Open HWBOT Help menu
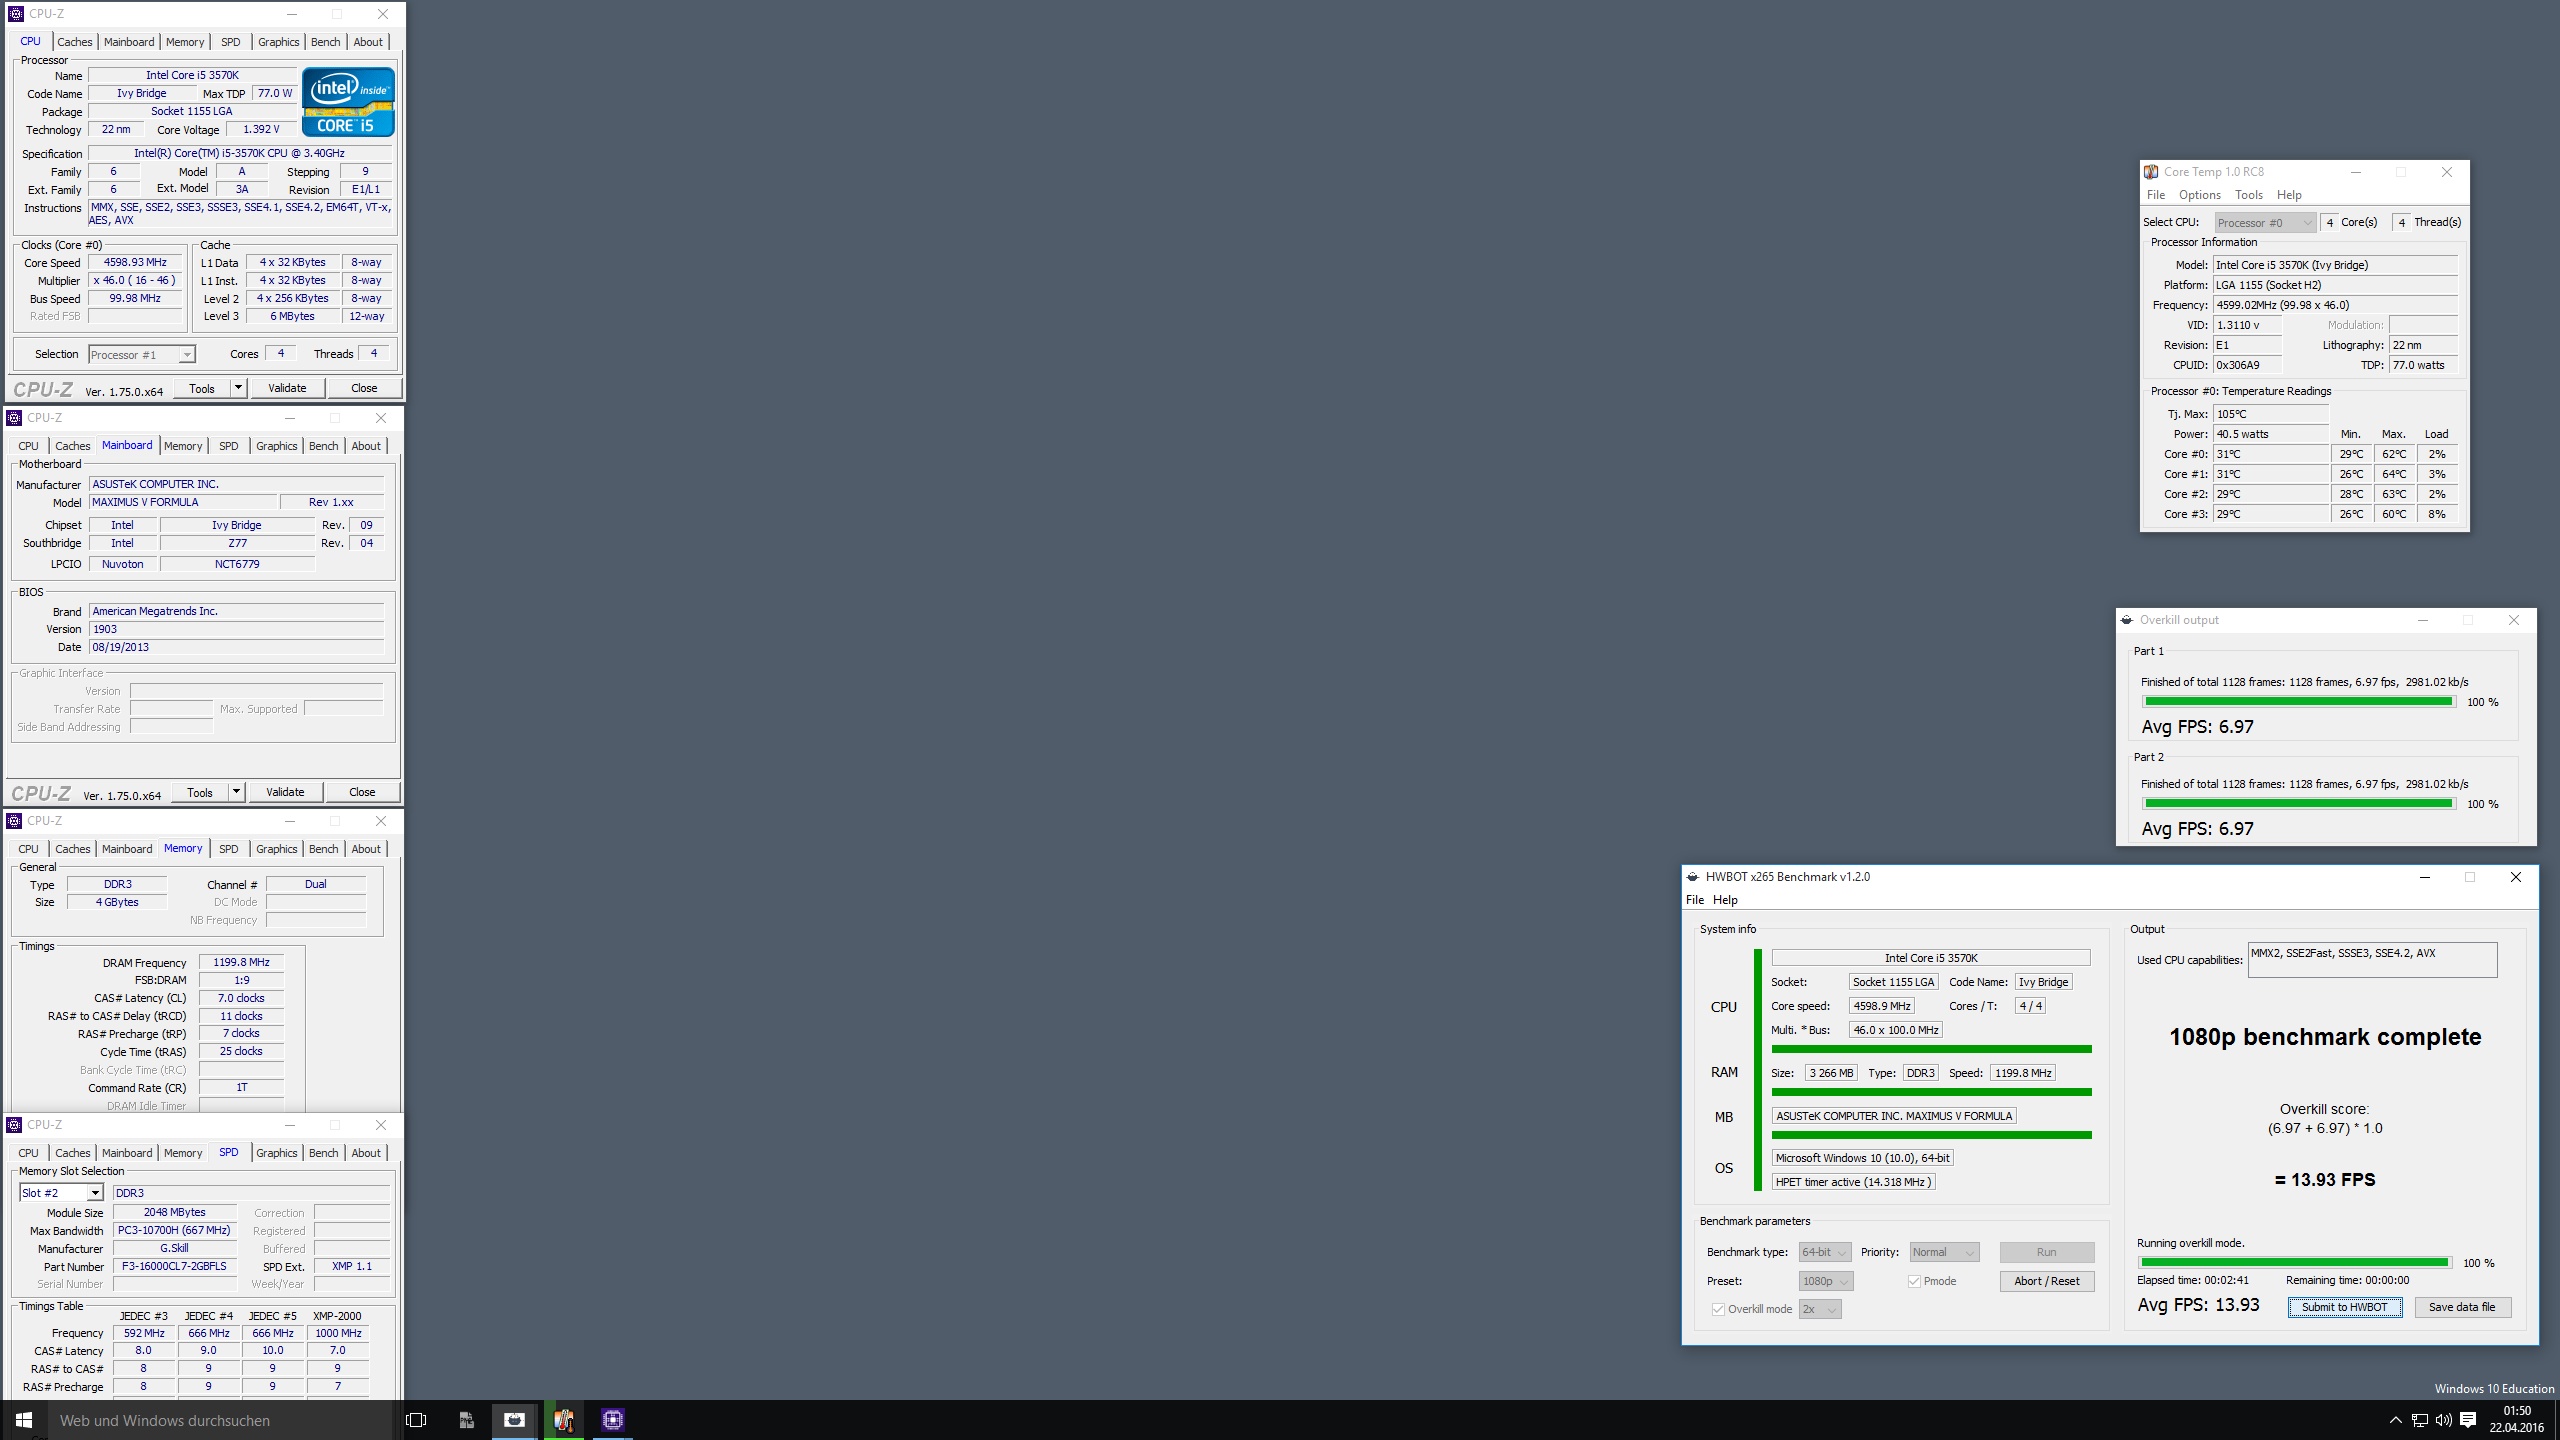This screenshot has width=2560, height=1440. (1725, 900)
